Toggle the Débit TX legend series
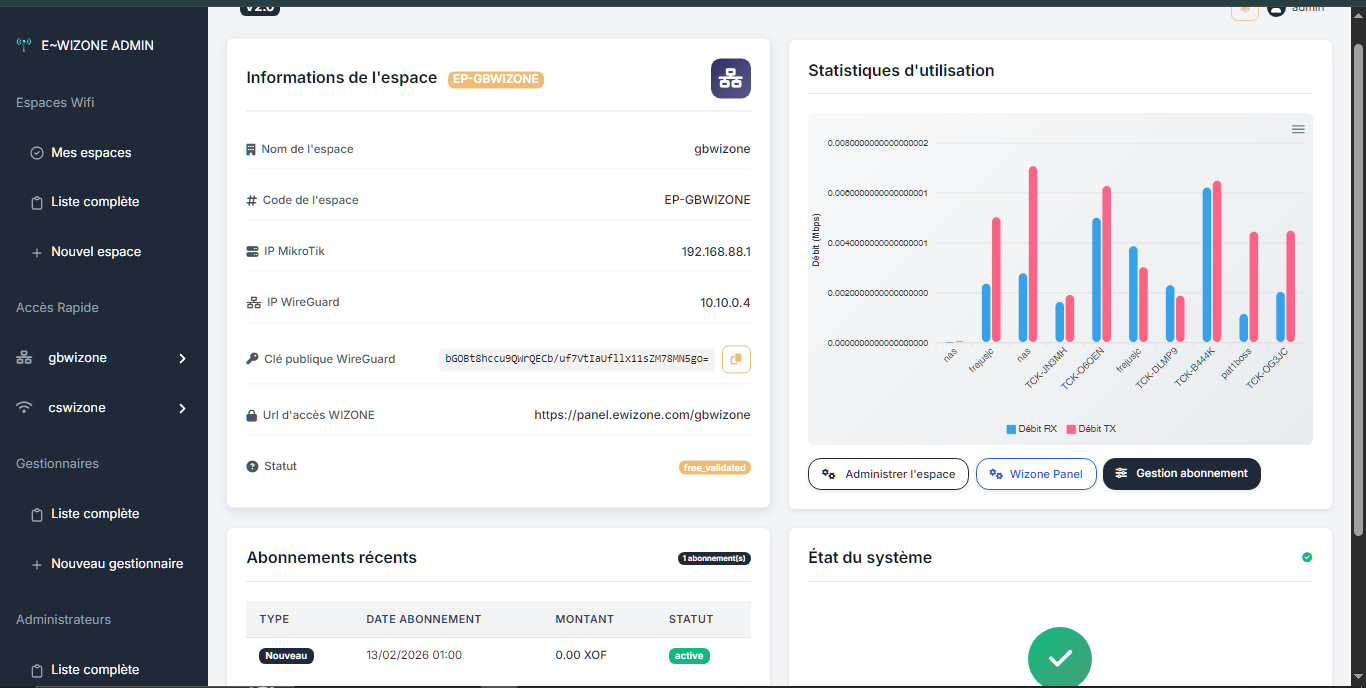The image size is (1366, 688). 1090,429
